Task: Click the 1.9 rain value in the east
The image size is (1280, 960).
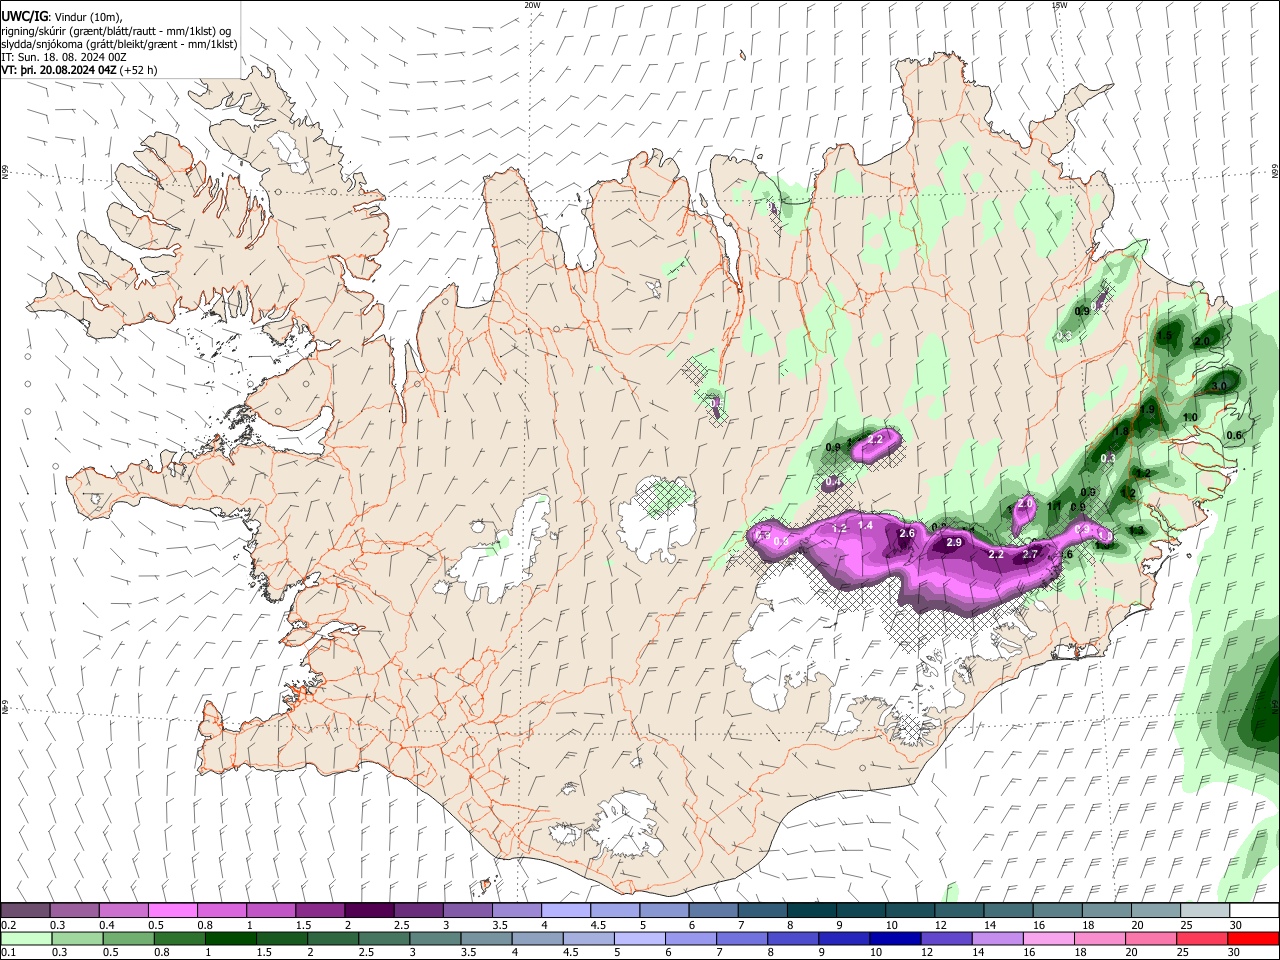Action: point(1148,409)
